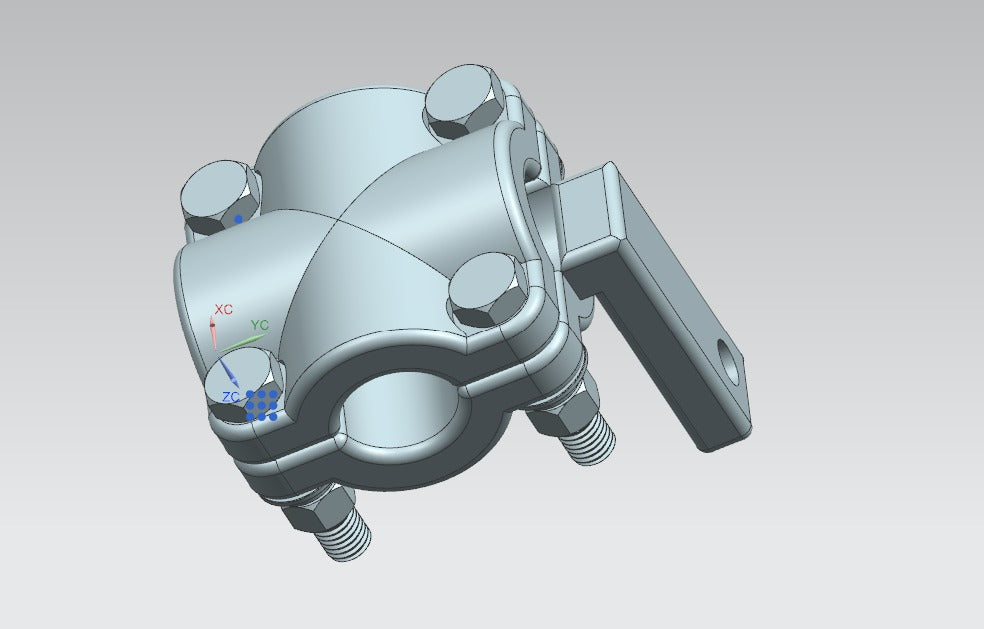Click the red XC axis label

[x=223, y=309]
